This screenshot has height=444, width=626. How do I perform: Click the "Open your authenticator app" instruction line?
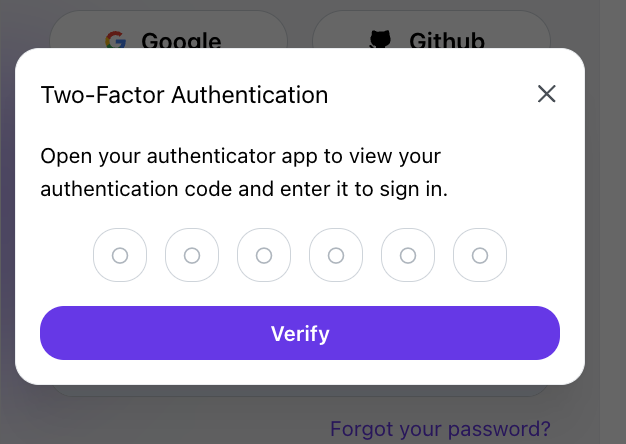pos(241,156)
